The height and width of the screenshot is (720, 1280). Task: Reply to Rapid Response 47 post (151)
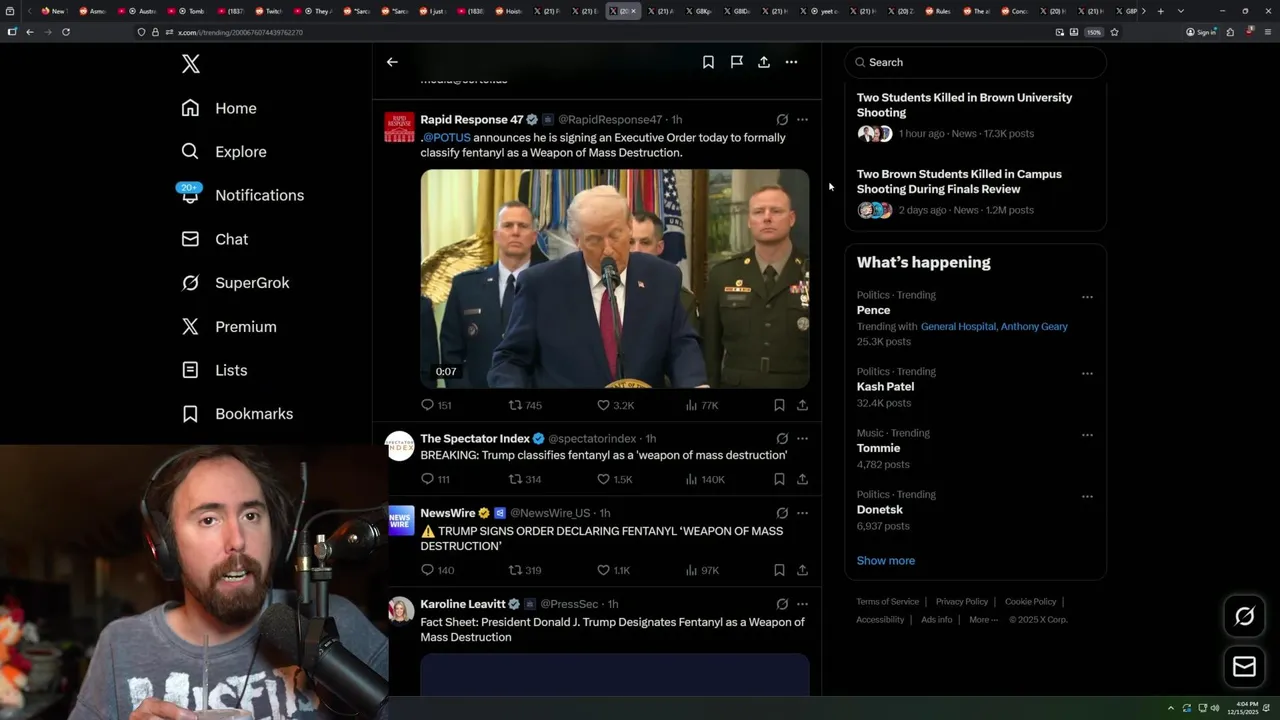437,405
